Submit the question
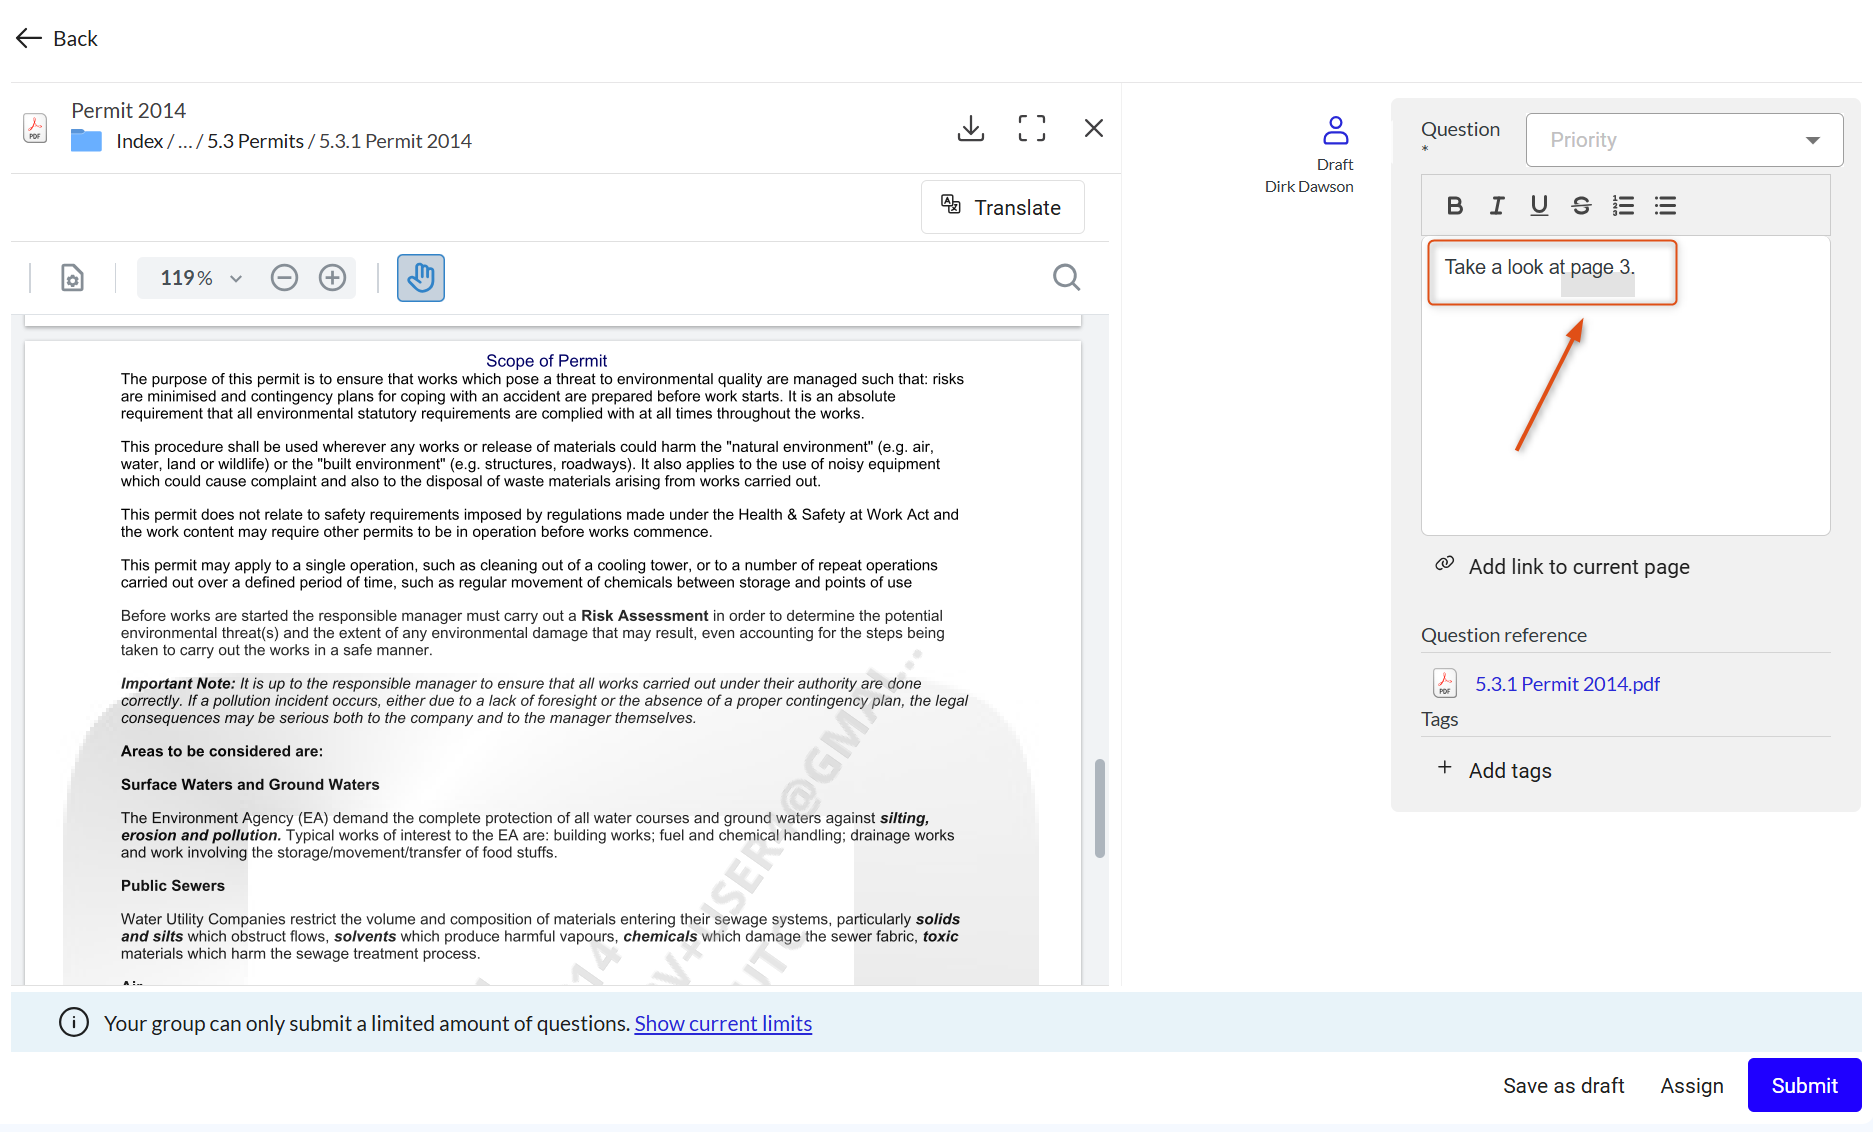This screenshot has width=1873, height=1132. [x=1804, y=1085]
